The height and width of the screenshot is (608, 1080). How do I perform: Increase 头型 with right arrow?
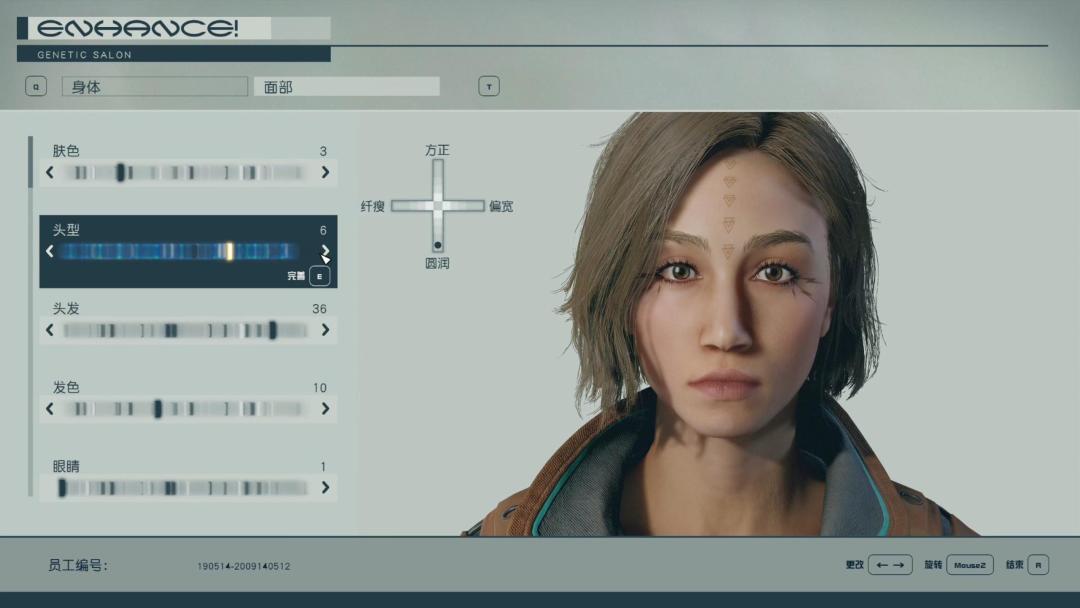[x=325, y=251]
